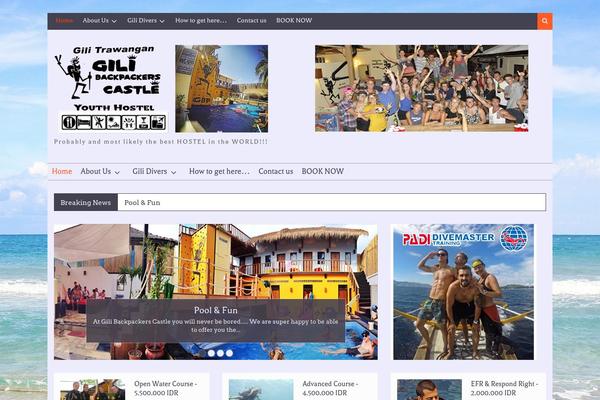This screenshot has height=400, width=600.
Task: Open the group party header photo
Action: [421, 88]
